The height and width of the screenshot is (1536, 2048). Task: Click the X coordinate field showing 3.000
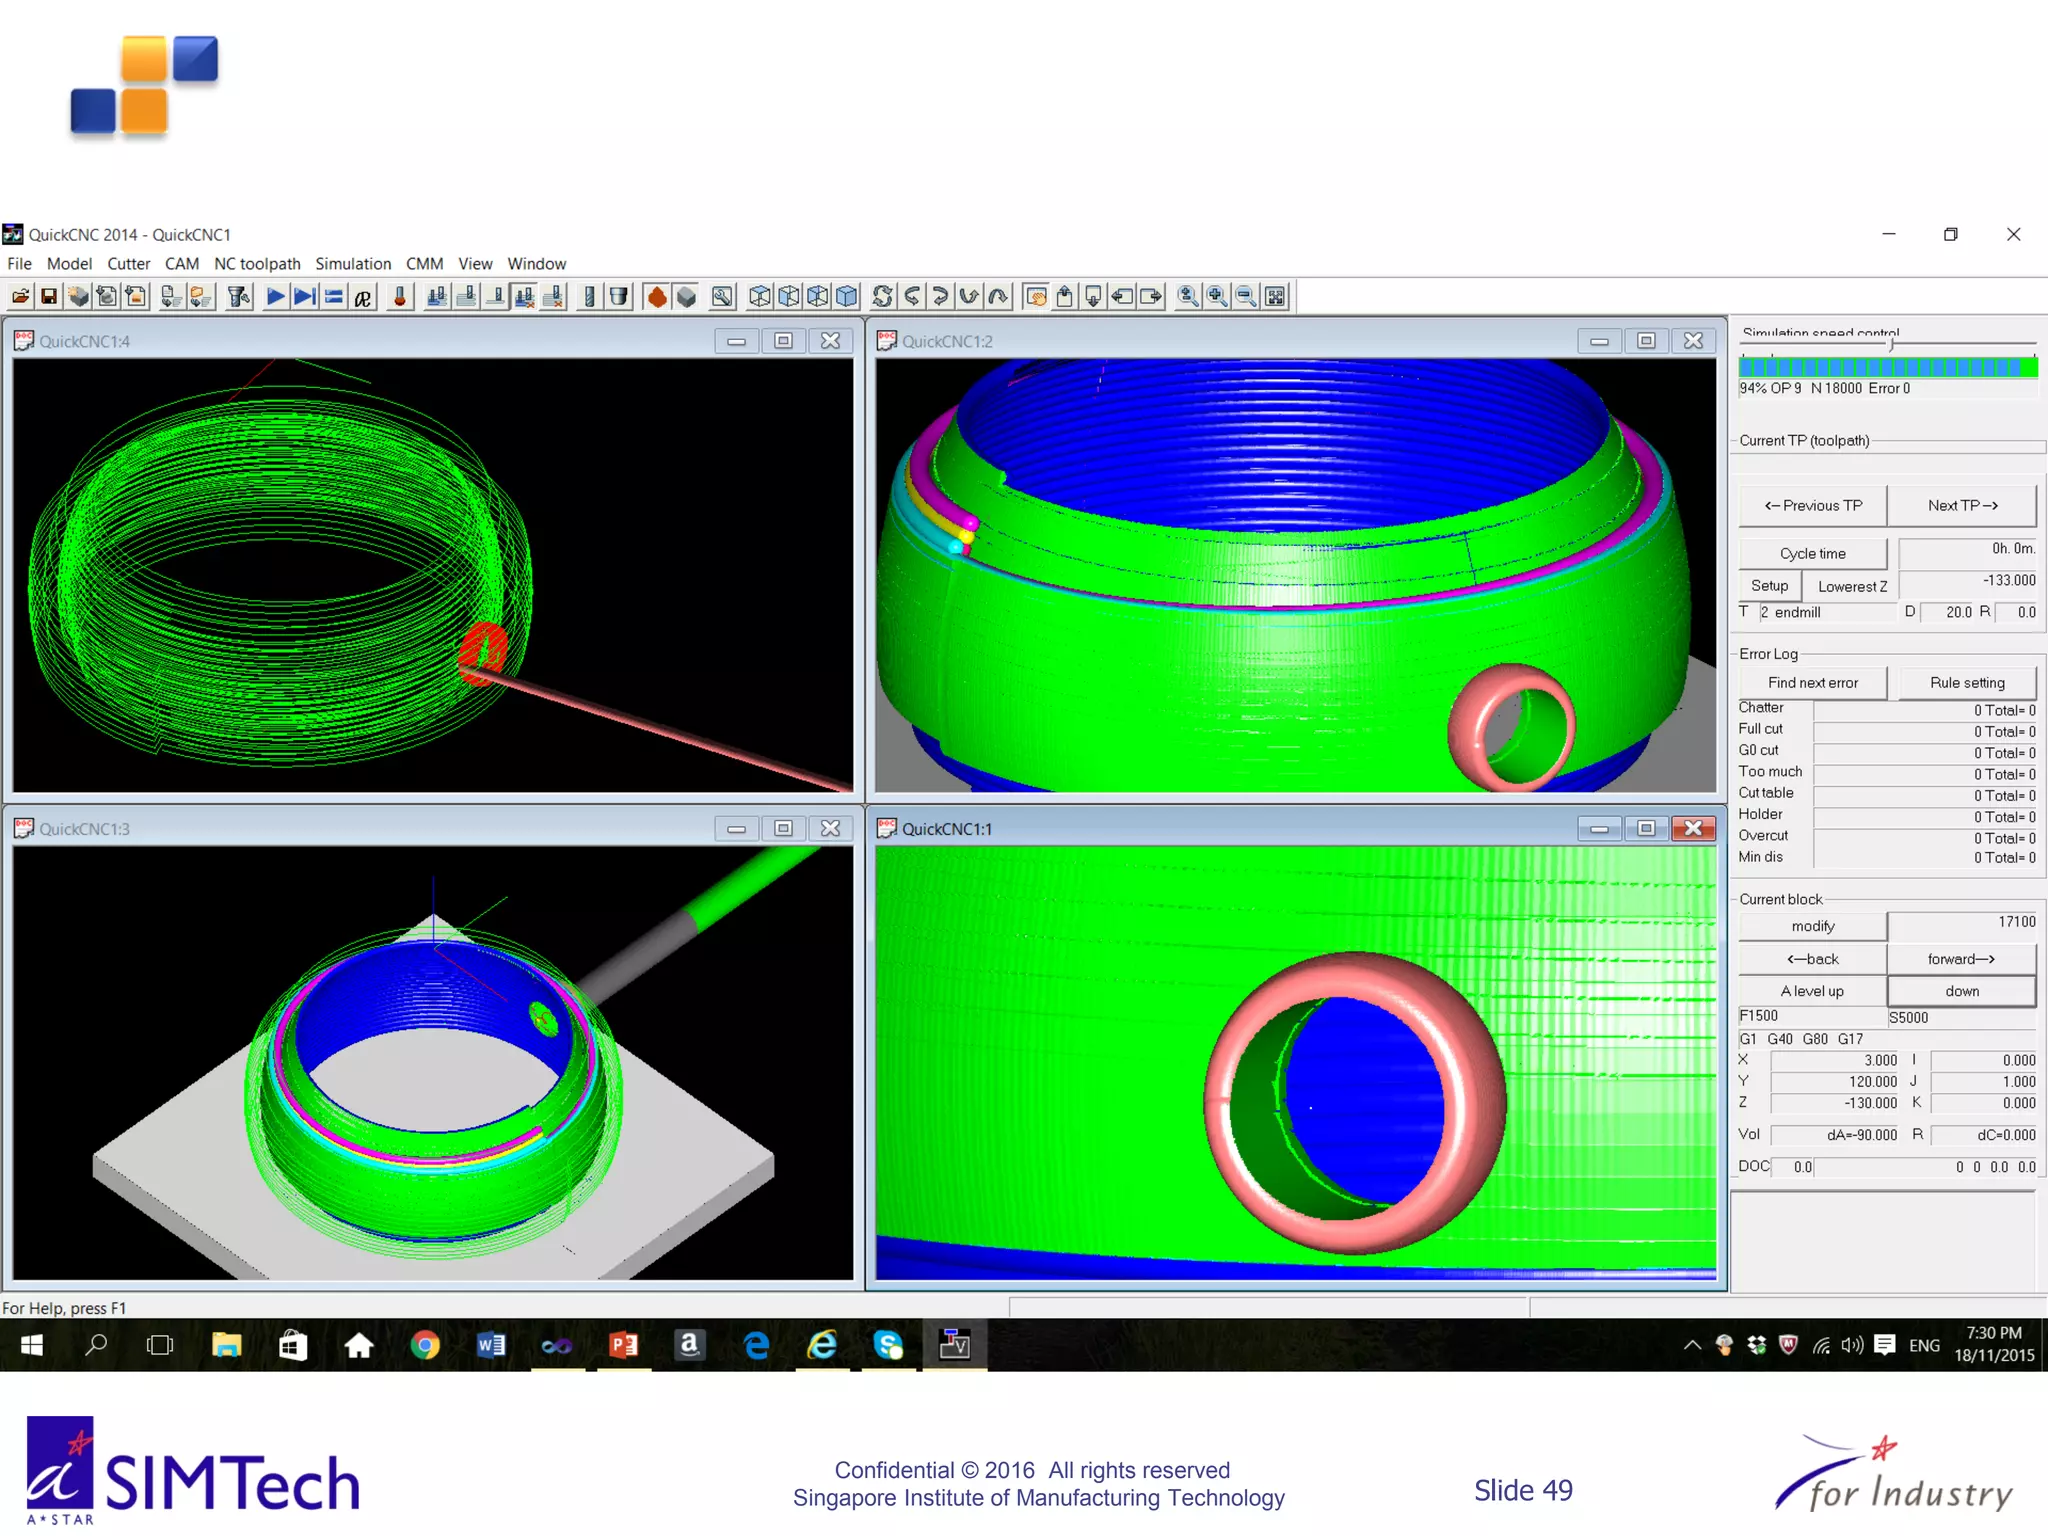tap(1834, 1060)
